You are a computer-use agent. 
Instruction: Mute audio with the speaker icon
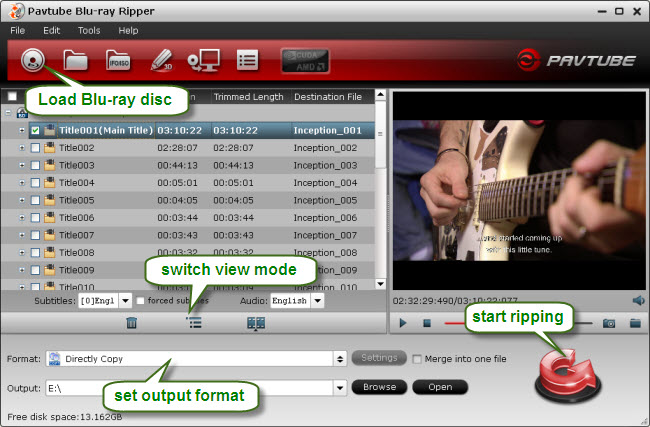tap(638, 301)
